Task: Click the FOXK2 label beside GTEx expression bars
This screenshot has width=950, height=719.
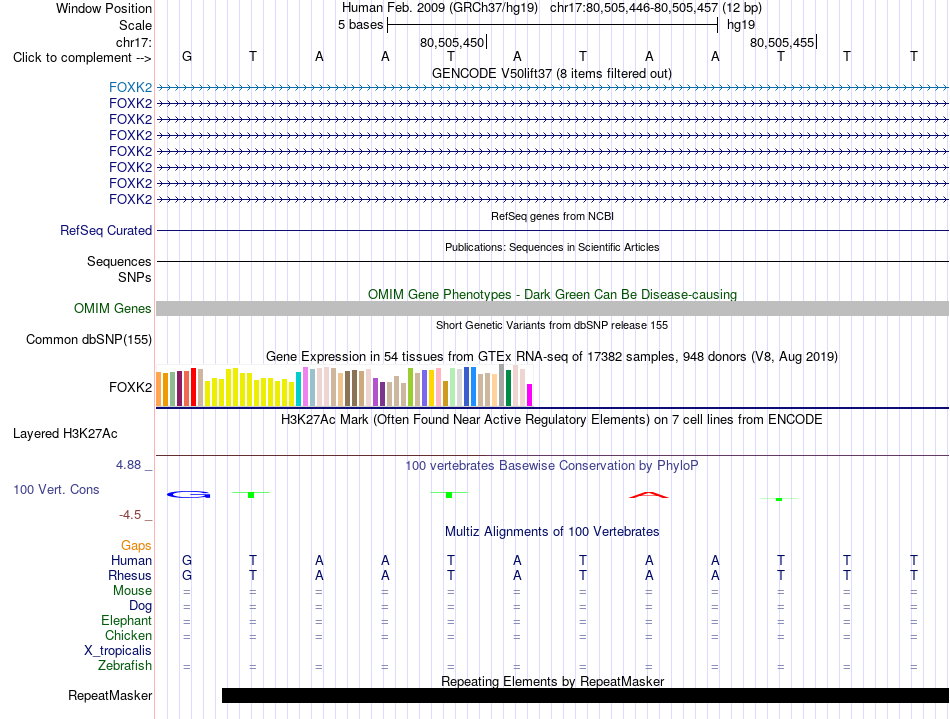Action: click(130, 387)
